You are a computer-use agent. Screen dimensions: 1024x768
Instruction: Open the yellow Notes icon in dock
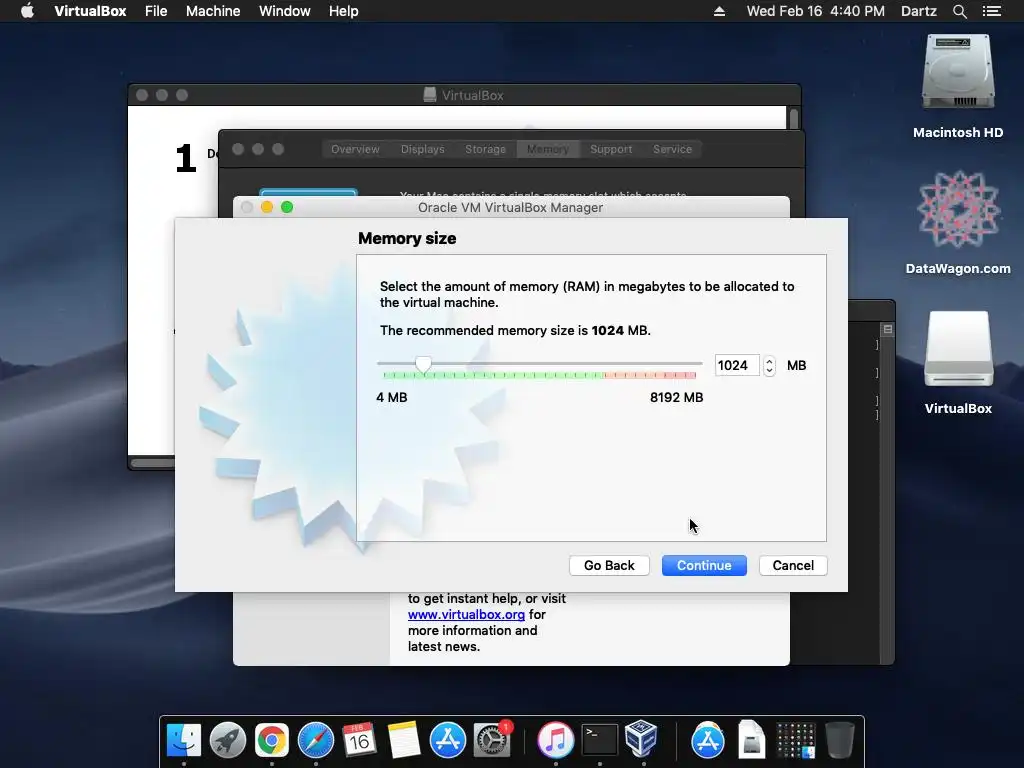pyautogui.click(x=404, y=741)
